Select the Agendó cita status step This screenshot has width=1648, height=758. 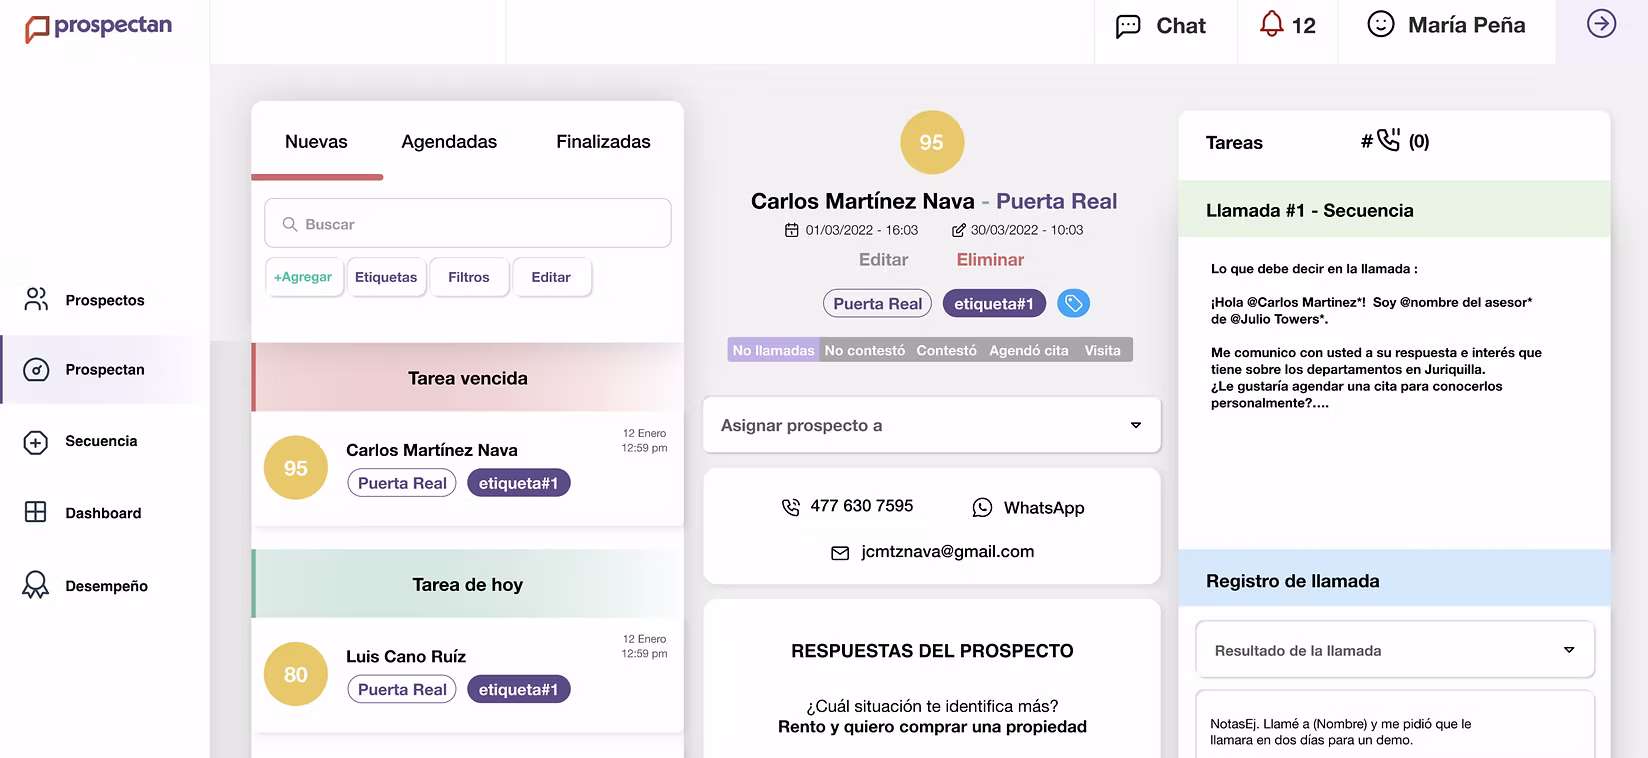(1029, 350)
